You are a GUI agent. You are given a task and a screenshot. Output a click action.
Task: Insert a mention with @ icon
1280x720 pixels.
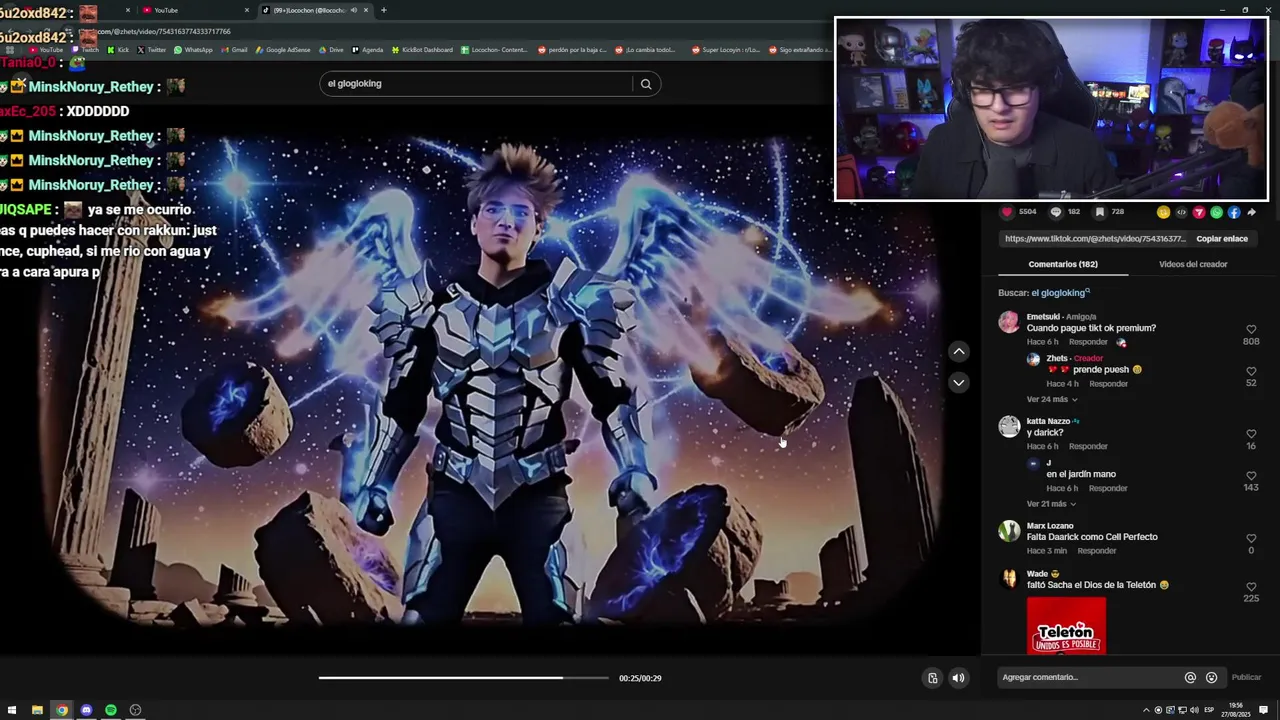(x=1190, y=677)
